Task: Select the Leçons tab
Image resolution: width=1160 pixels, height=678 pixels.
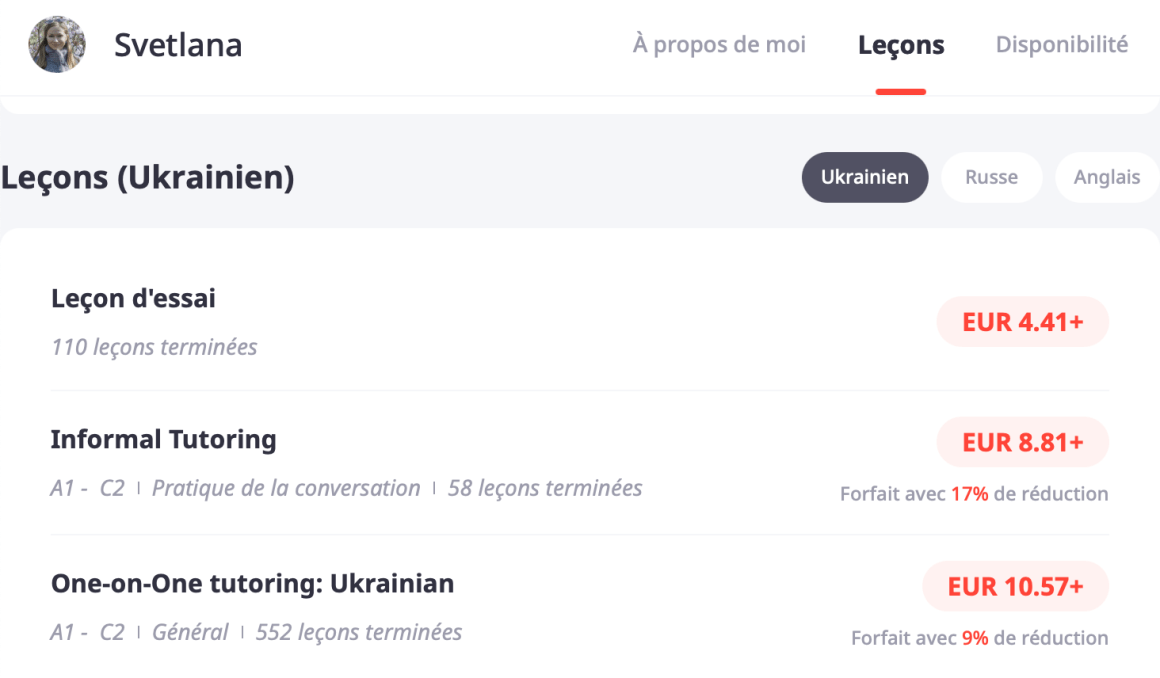Action: pos(901,45)
